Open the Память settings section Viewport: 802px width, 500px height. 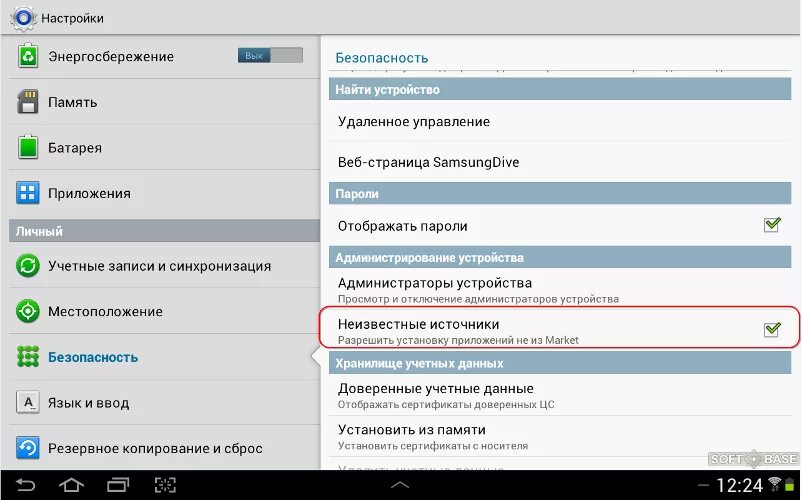(165, 102)
